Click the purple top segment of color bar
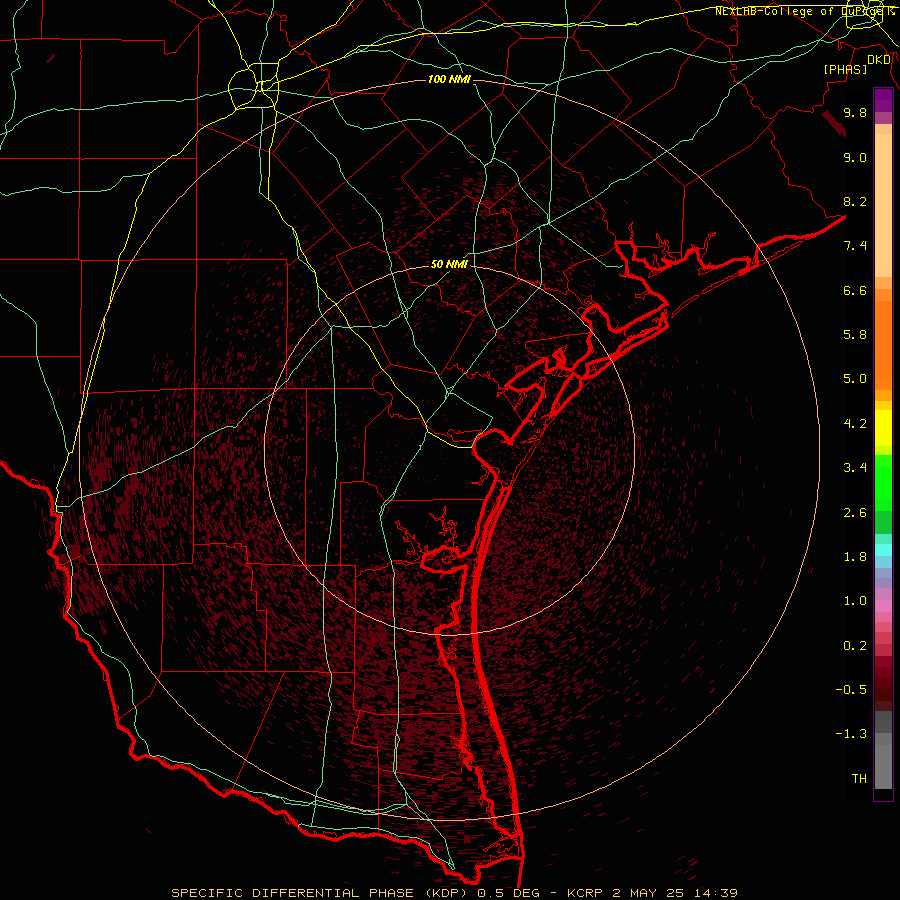Viewport: 900px width, 900px height. point(883,100)
